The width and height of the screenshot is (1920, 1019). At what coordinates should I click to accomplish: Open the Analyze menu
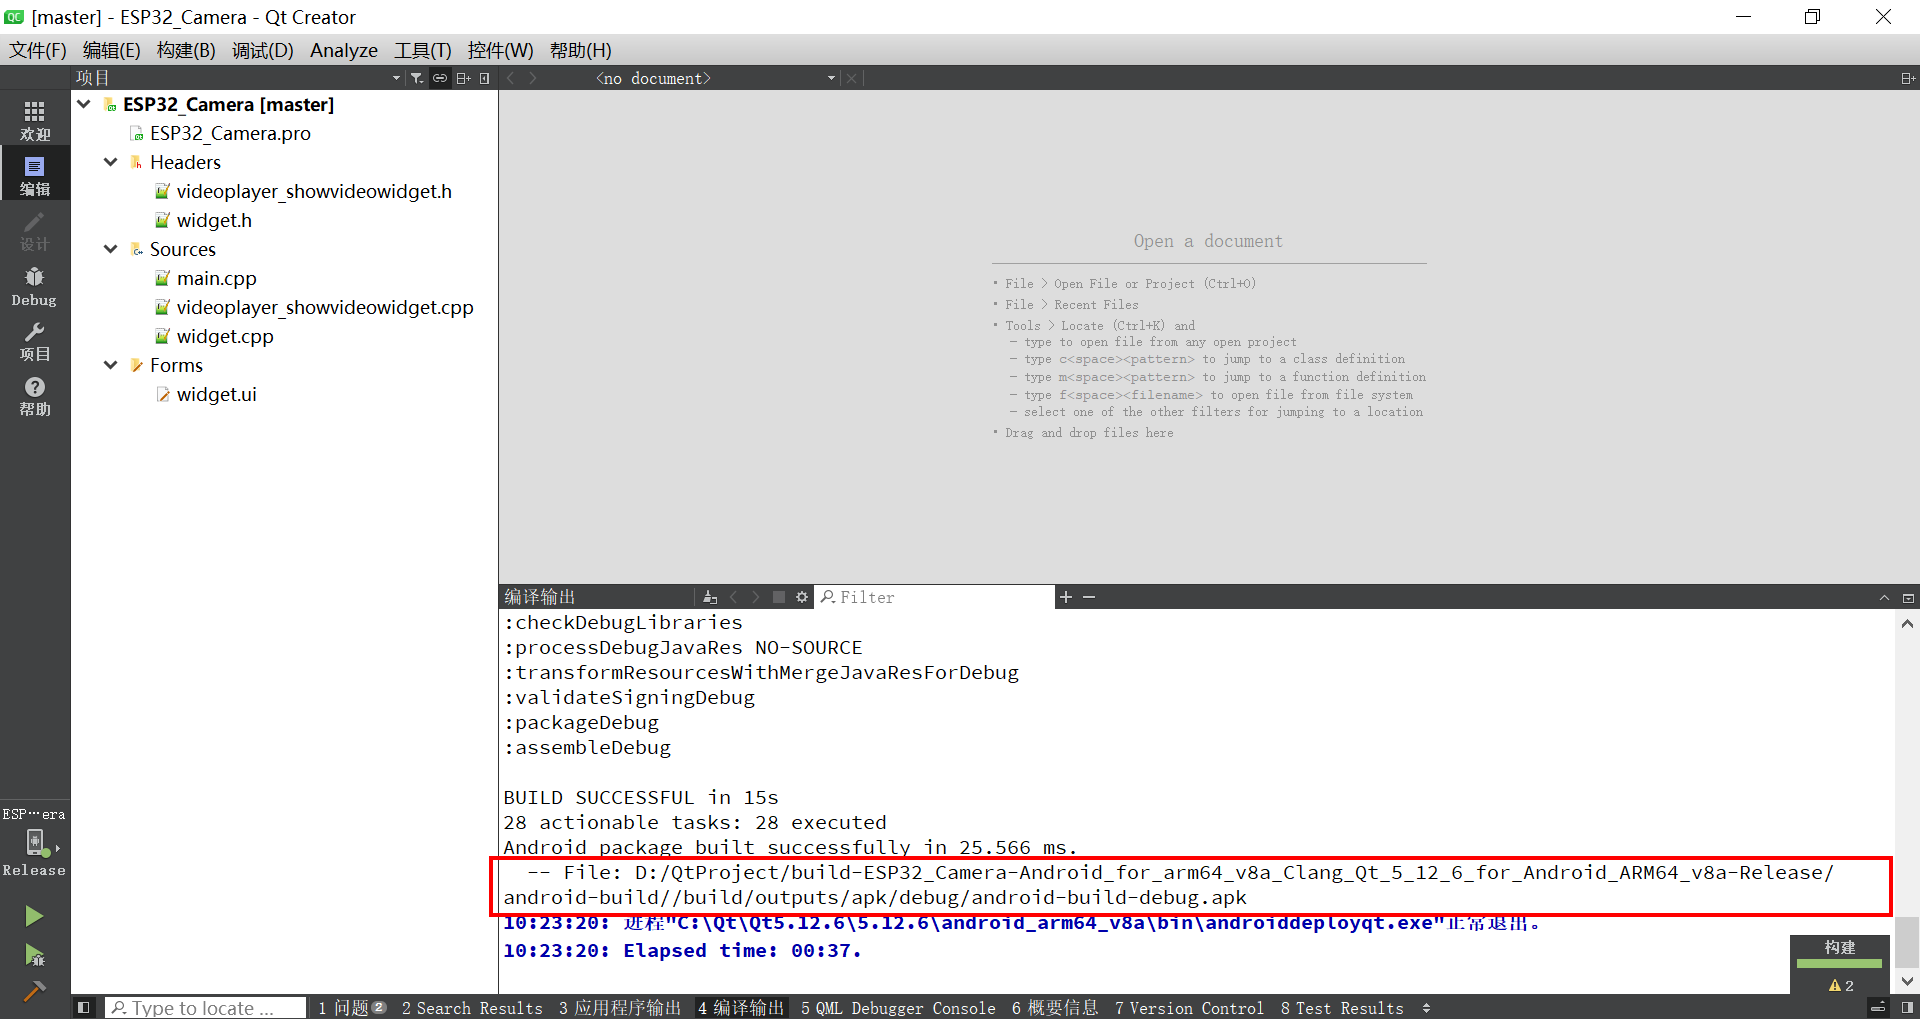(x=344, y=50)
